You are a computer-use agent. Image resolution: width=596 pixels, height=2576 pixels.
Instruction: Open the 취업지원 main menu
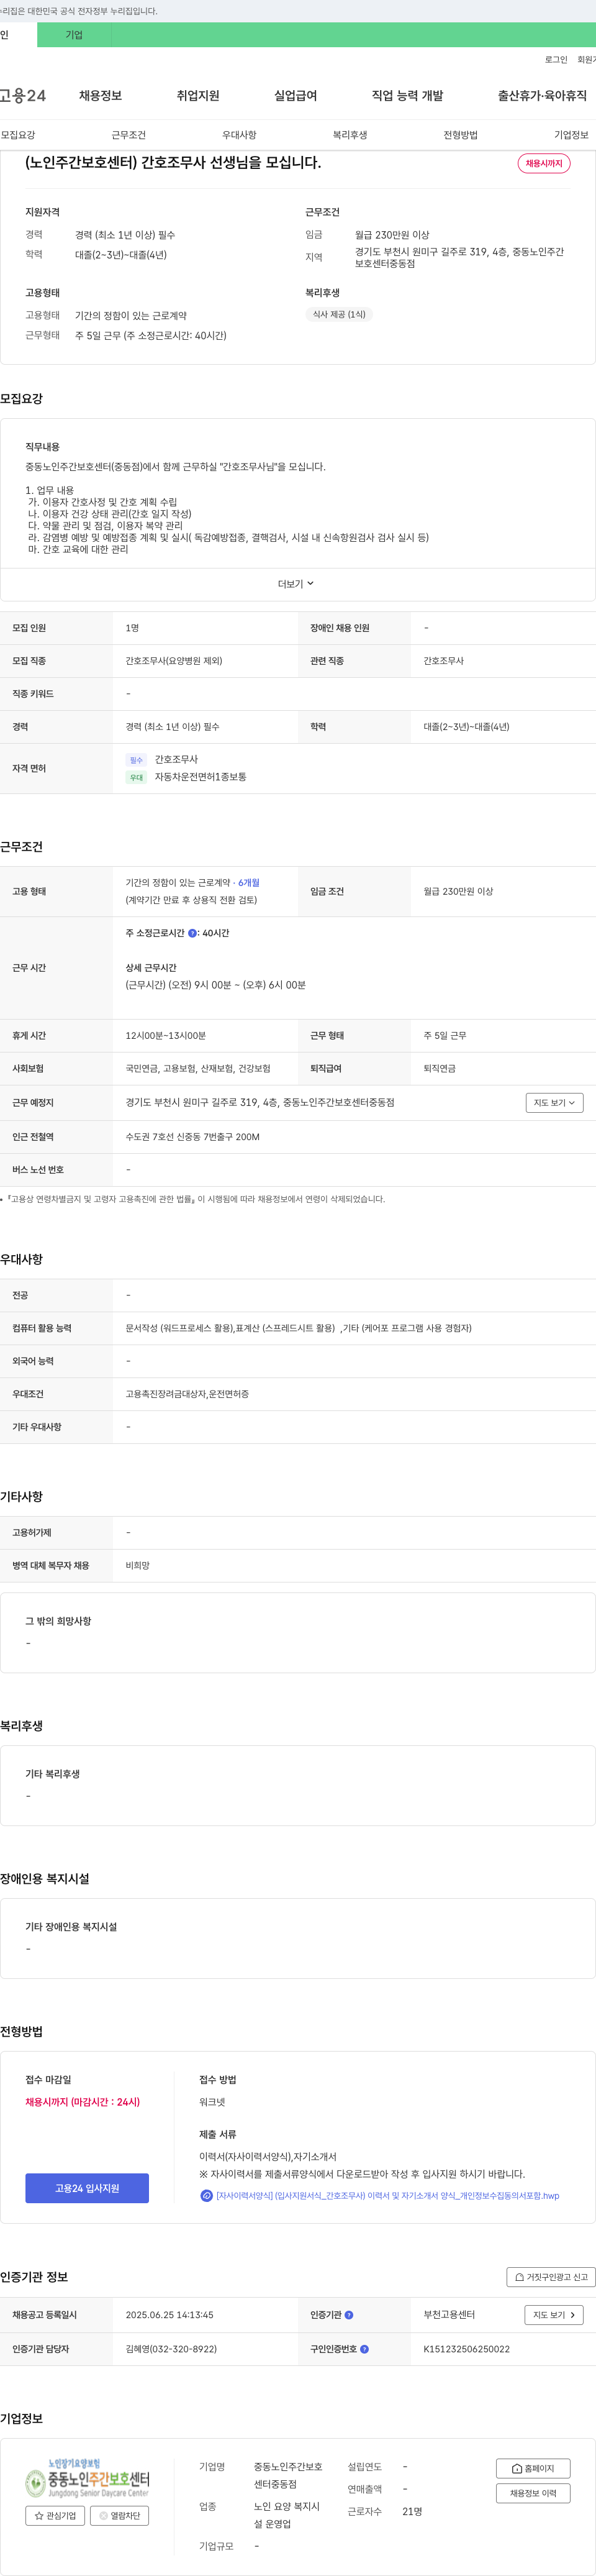(198, 96)
